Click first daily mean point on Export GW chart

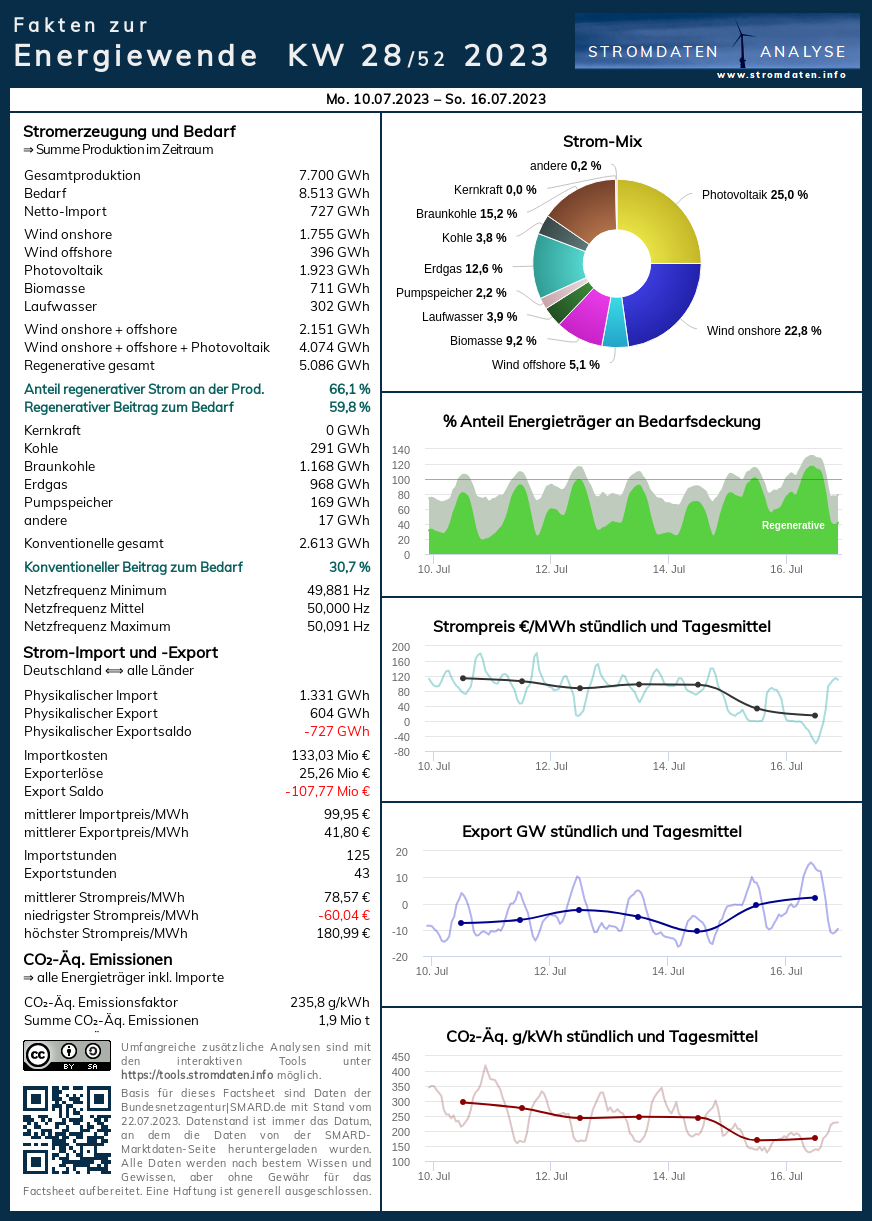[x=461, y=923]
